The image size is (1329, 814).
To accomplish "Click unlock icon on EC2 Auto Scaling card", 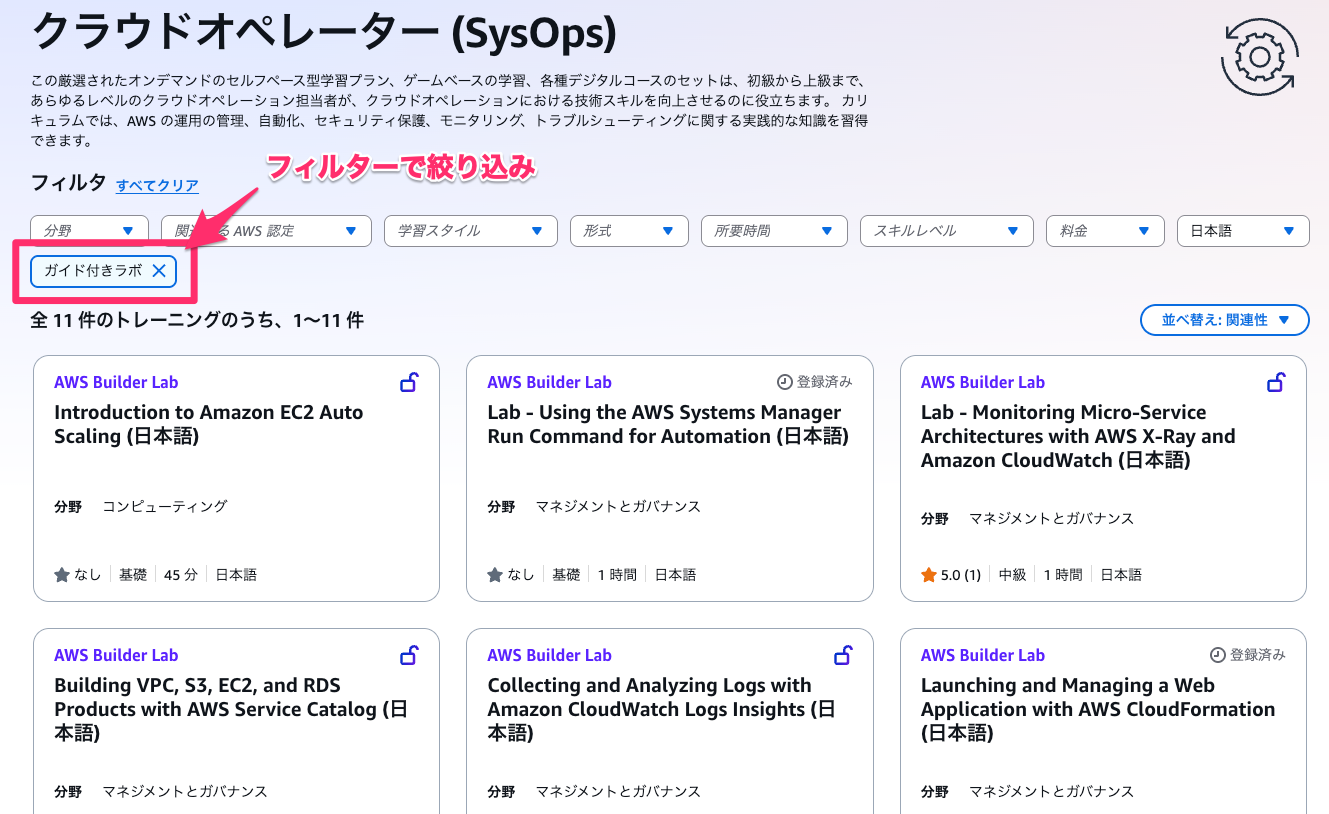I will point(409,382).
